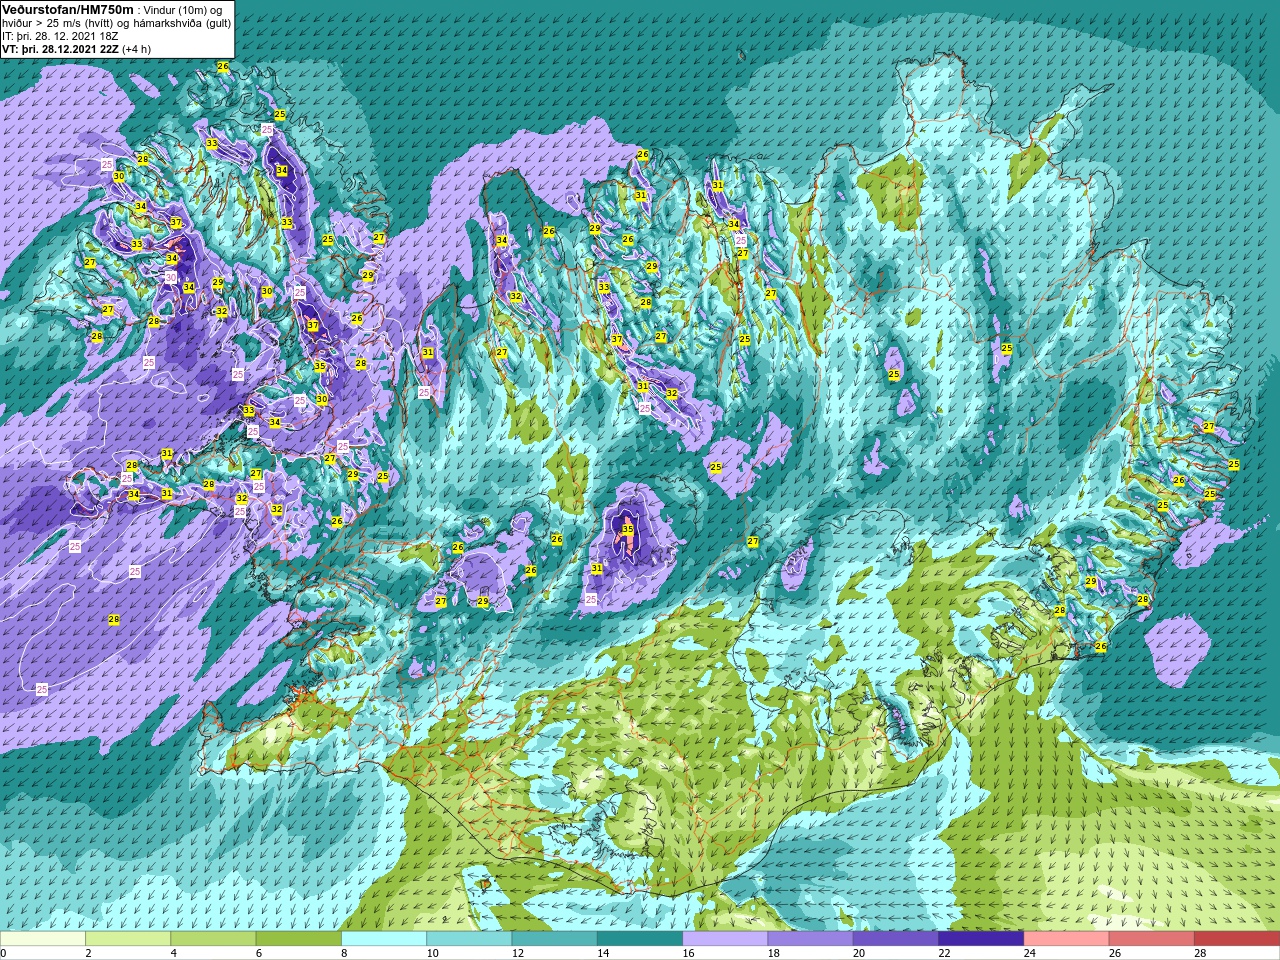Select the 'IT: þri. 28. 12. 2021 18Z' line
Screen dimensions: 1280x960
coord(61,35)
